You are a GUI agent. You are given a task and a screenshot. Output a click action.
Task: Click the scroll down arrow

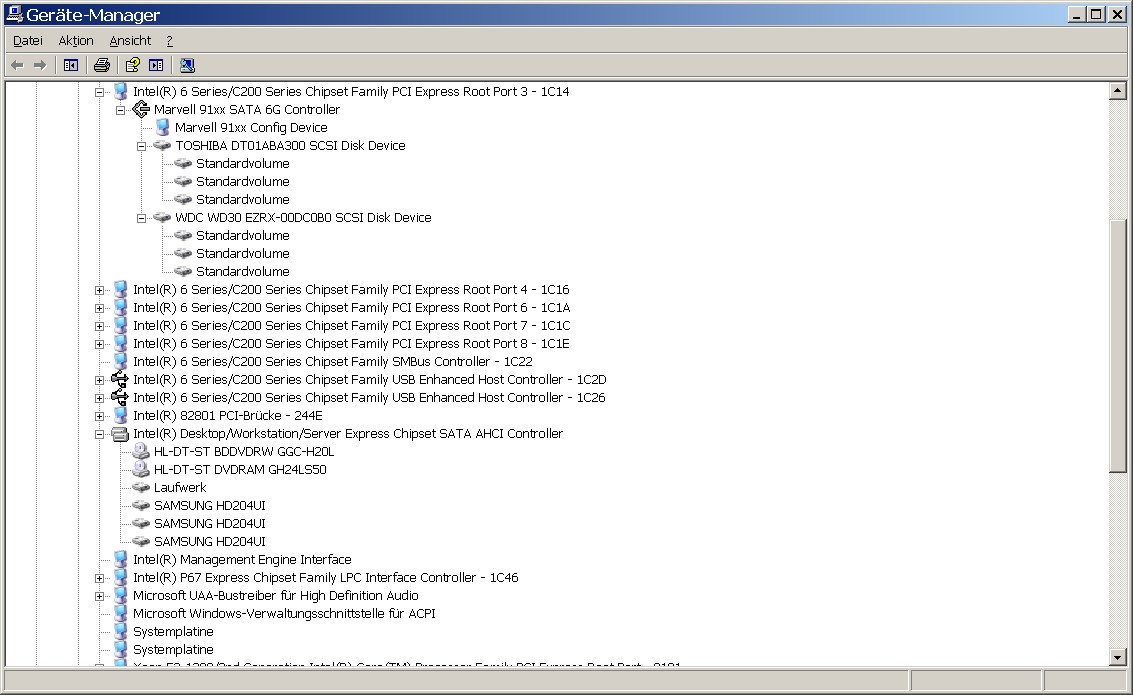point(1118,657)
